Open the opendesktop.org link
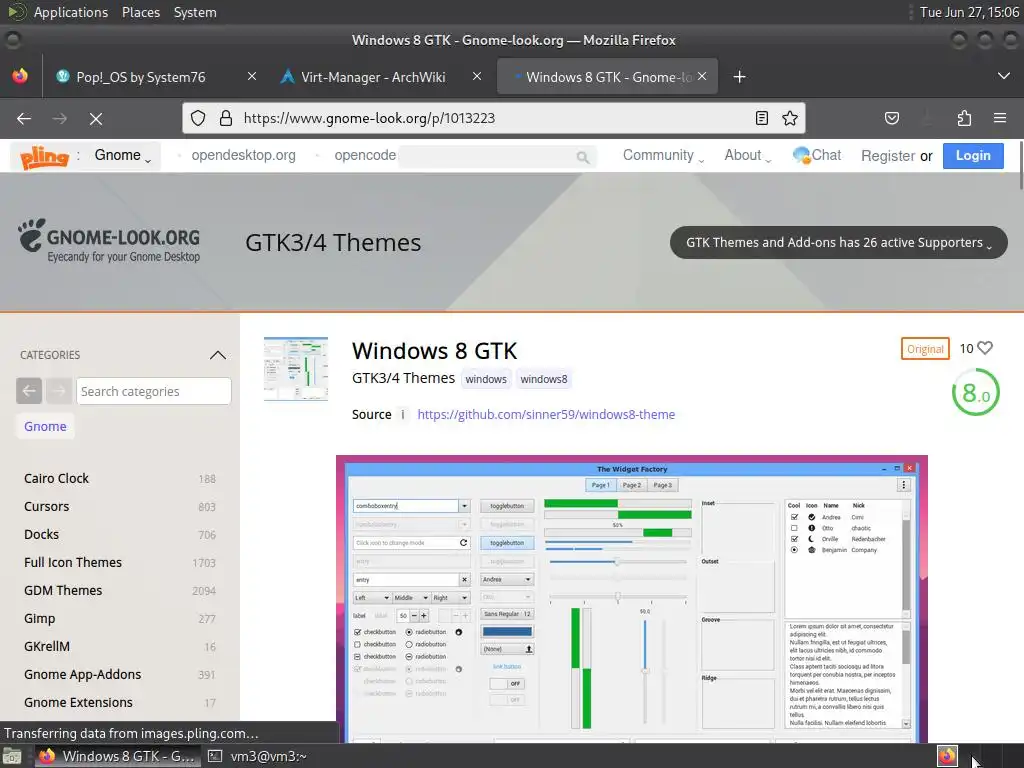Image resolution: width=1024 pixels, height=768 pixels. pos(244,155)
